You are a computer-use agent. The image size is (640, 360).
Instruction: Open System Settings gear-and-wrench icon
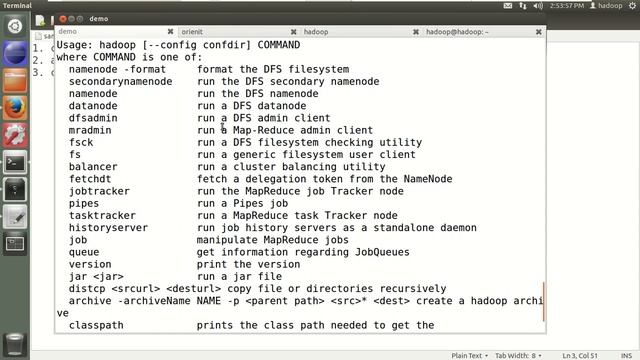15,135
